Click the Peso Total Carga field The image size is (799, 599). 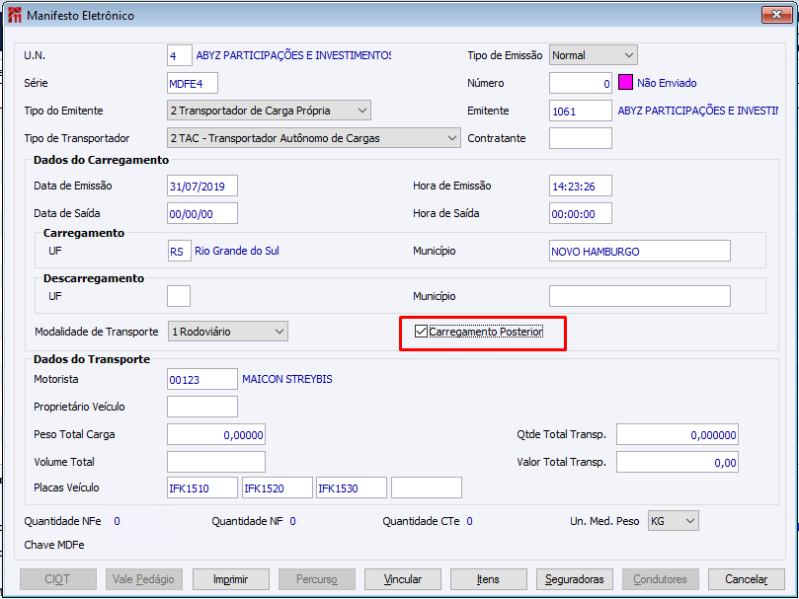(x=216, y=434)
